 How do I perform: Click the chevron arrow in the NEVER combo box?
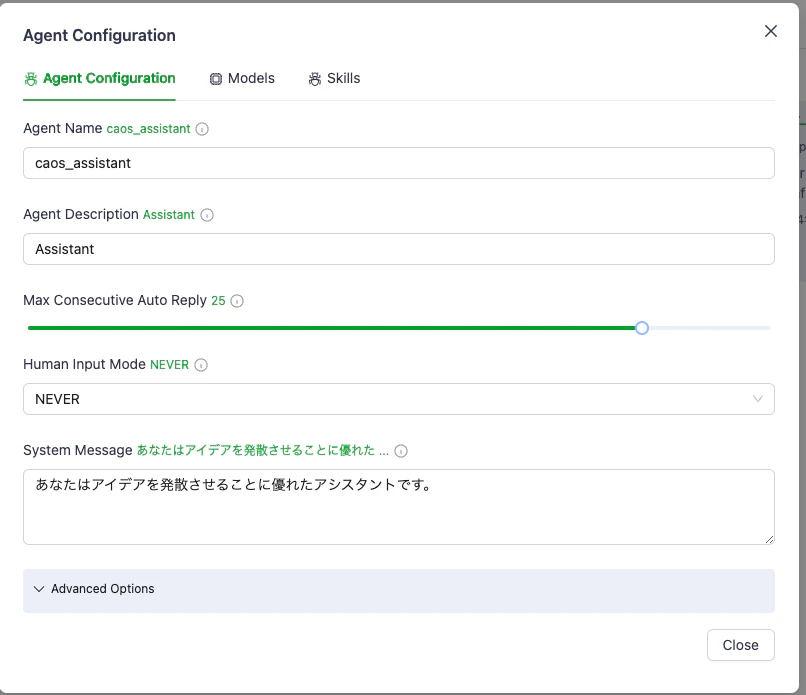pyautogui.click(x=758, y=399)
